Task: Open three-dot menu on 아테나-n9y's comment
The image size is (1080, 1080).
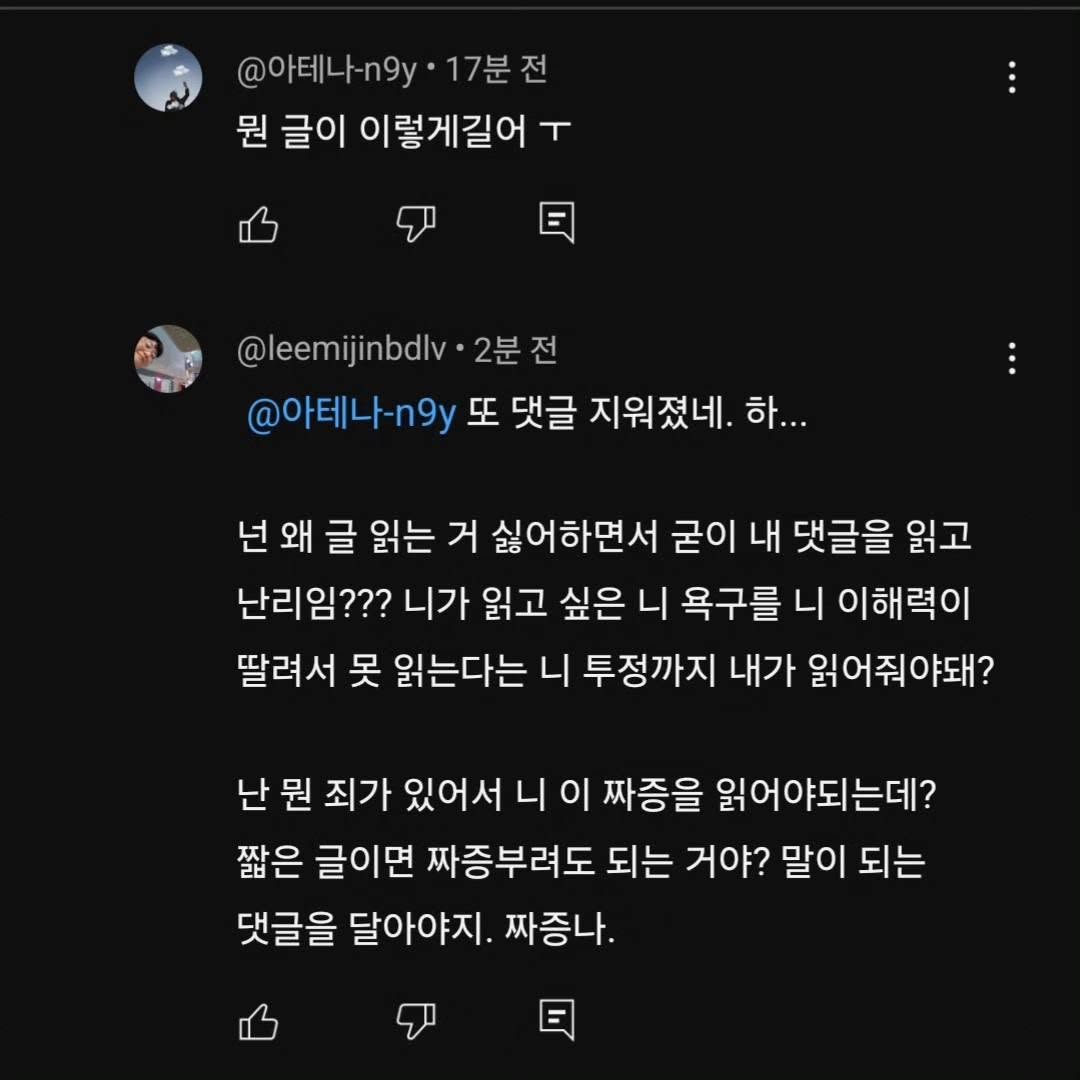Action: [1012, 77]
